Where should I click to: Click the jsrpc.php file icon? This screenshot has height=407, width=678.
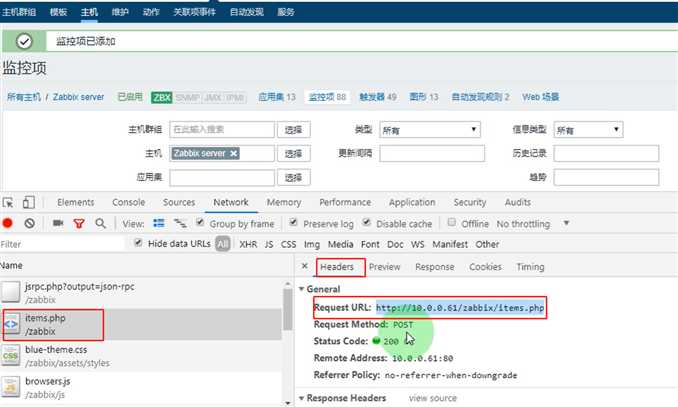click(11, 292)
